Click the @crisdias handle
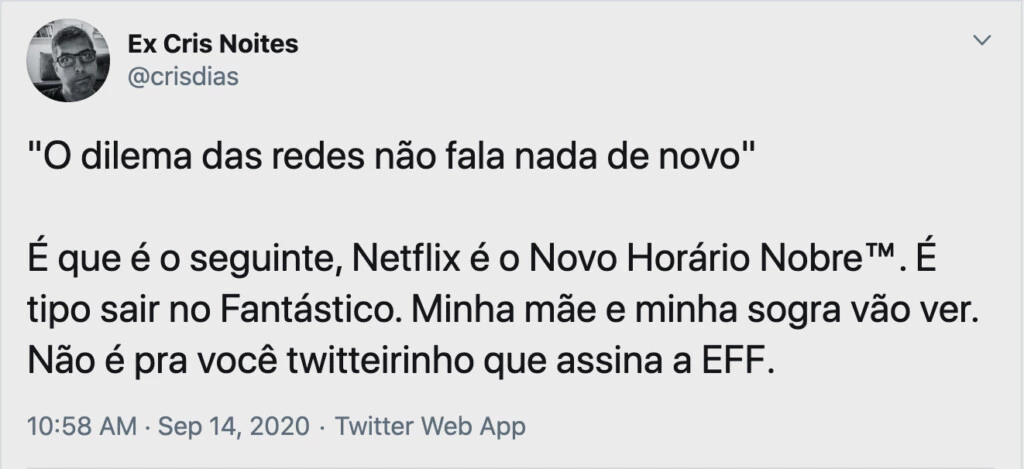The height and width of the screenshot is (469, 1024). [x=183, y=77]
